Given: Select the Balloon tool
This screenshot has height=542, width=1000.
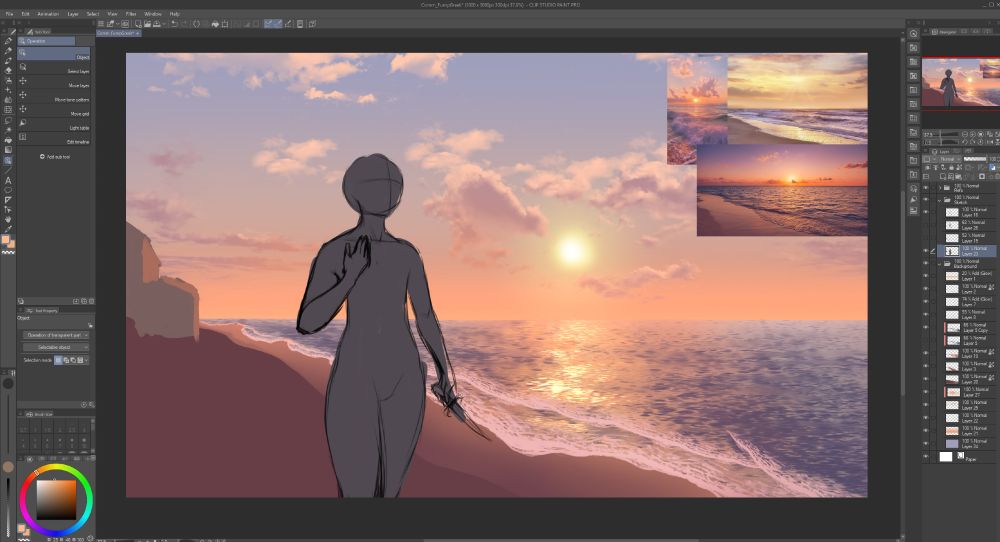Looking at the screenshot, I should tap(8, 190).
